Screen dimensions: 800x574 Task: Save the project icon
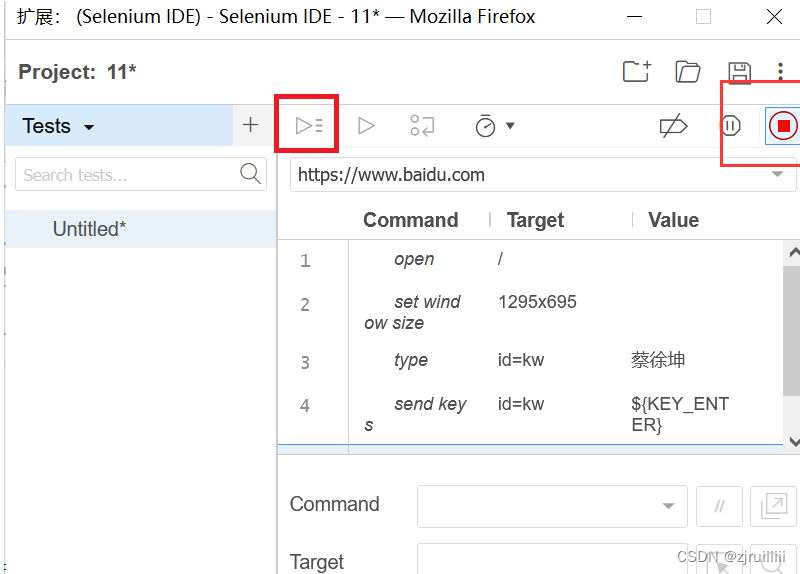(x=739, y=72)
